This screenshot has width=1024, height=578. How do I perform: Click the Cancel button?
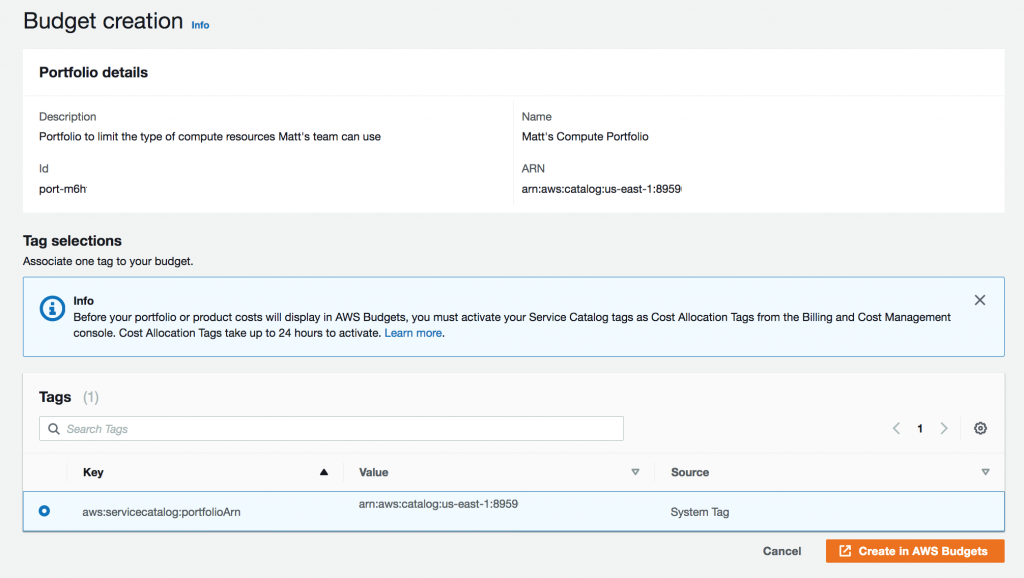782,551
